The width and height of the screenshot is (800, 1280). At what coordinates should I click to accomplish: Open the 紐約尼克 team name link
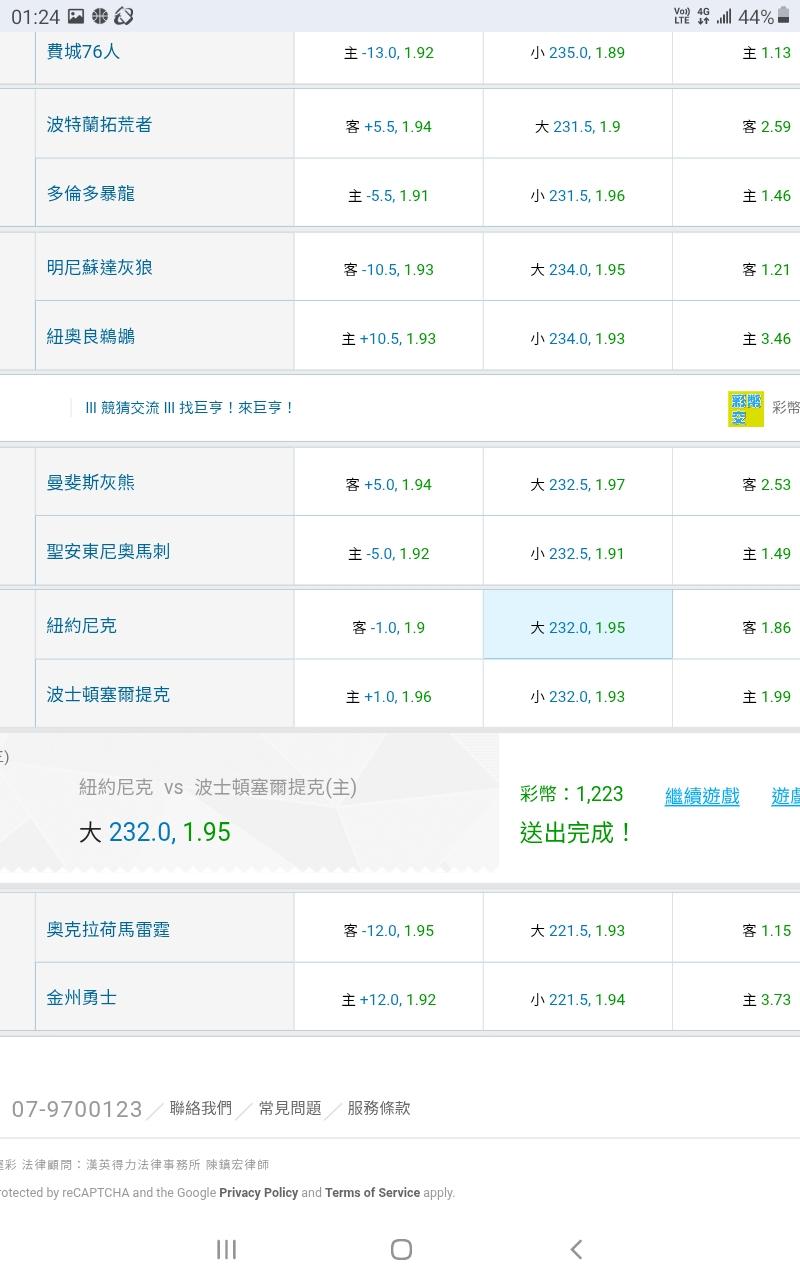point(82,626)
